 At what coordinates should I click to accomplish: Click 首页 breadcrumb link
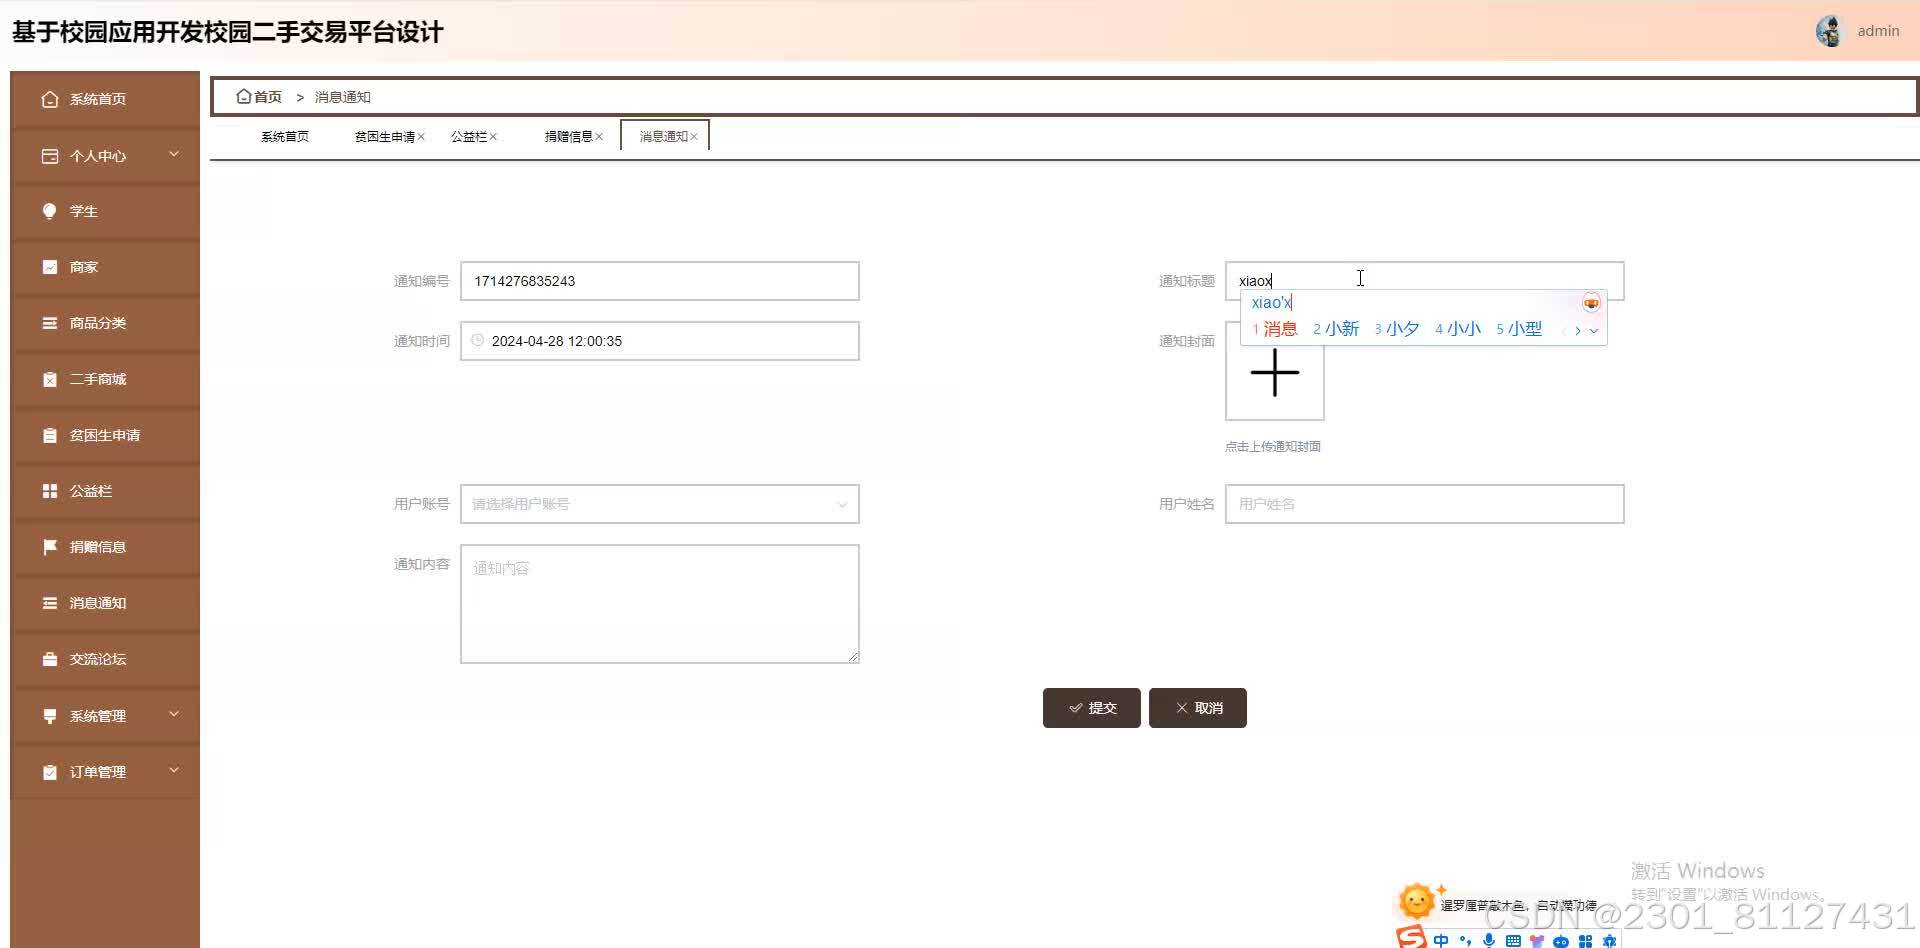tap(268, 97)
